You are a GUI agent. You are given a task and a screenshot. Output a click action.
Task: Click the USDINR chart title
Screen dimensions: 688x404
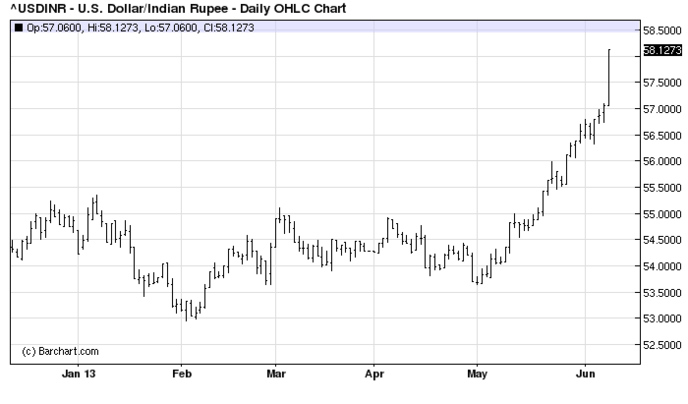tap(178, 8)
